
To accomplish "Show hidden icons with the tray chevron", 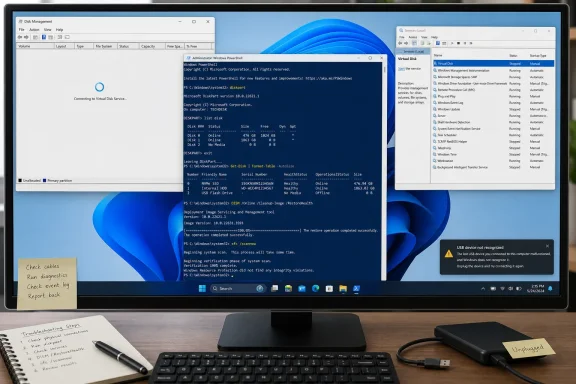I will tap(483, 289).
